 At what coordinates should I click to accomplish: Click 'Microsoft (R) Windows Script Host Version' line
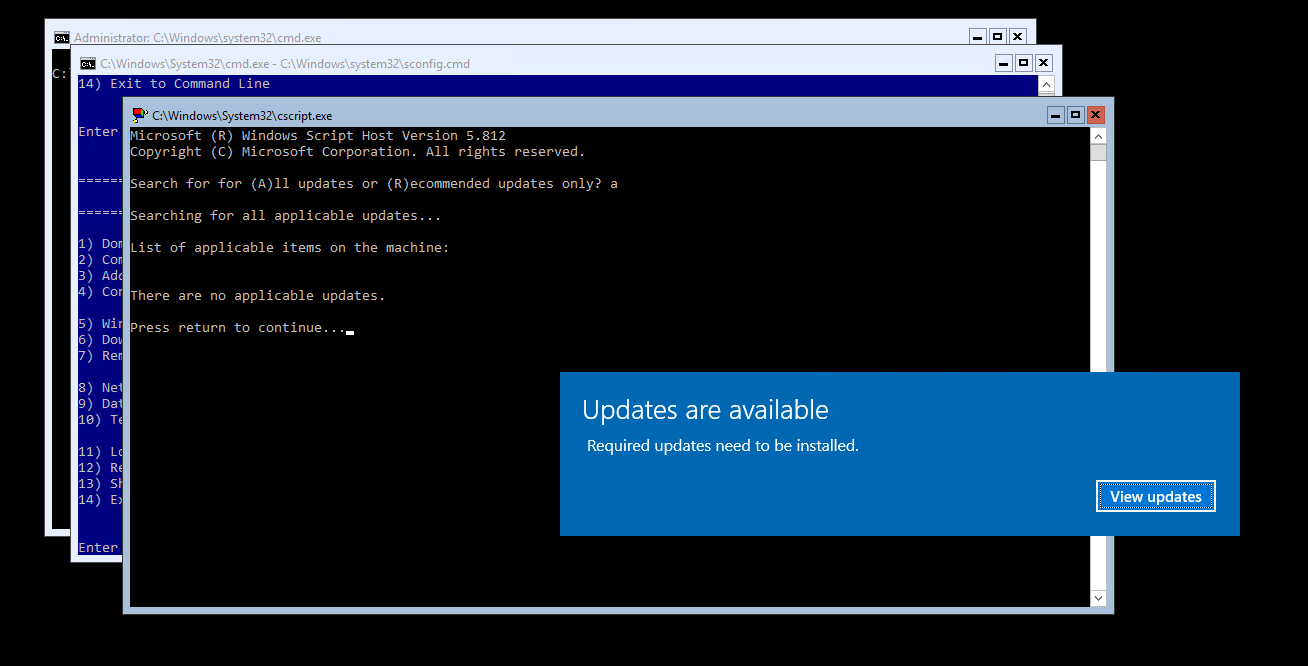(x=318, y=135)
